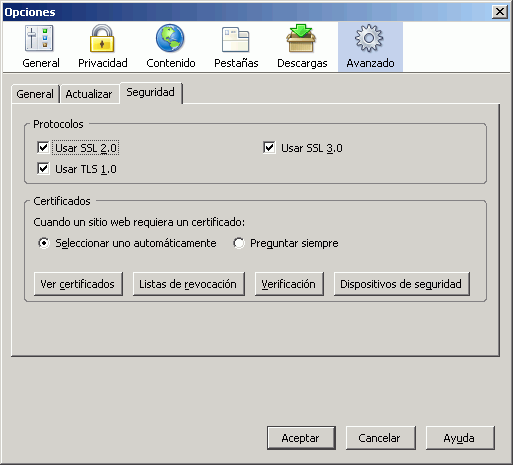The height and width of the screenshot is (465, 513).
Task: Open Ayuda for this dialog
Action: 460,438
